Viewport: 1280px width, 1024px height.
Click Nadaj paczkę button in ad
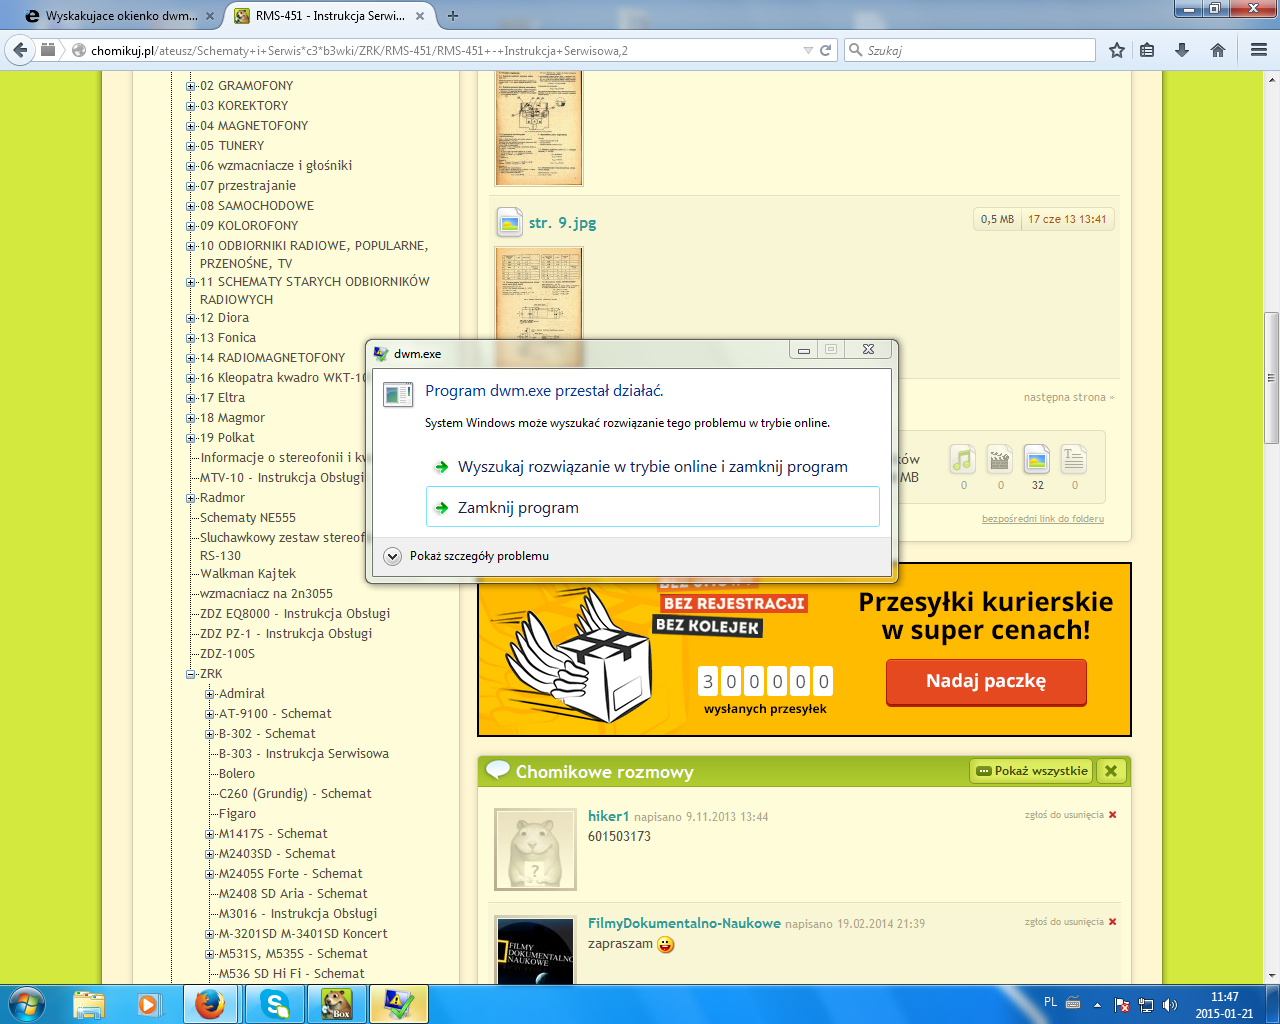coord(986,681)
